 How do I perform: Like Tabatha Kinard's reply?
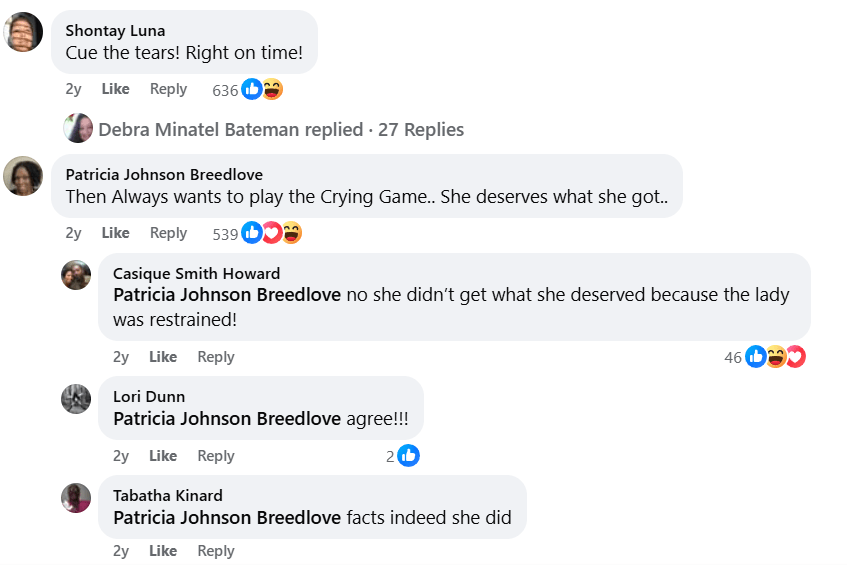163,551
